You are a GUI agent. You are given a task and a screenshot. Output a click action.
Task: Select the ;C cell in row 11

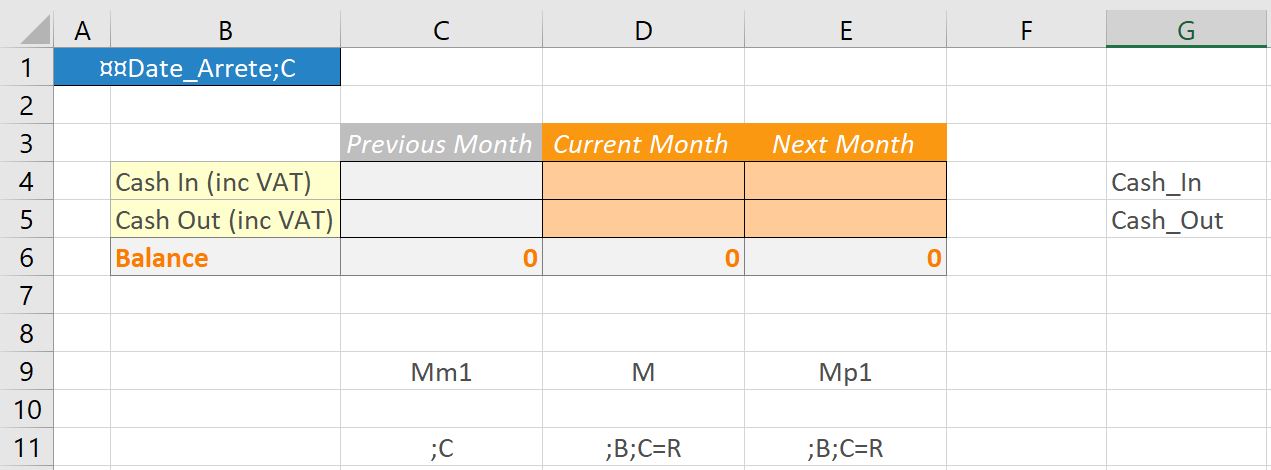(441, 448)
